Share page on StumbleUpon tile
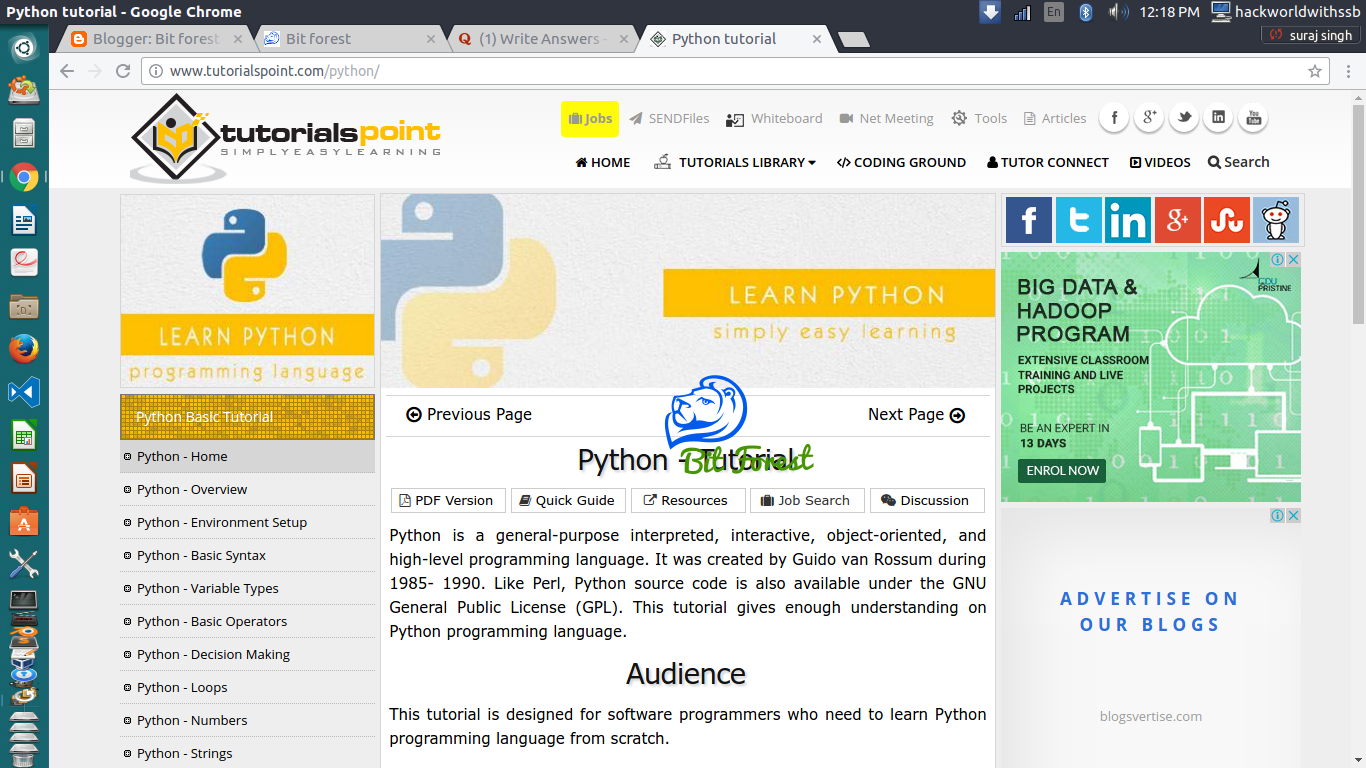1366x768 pixels. coord(1227,219)
